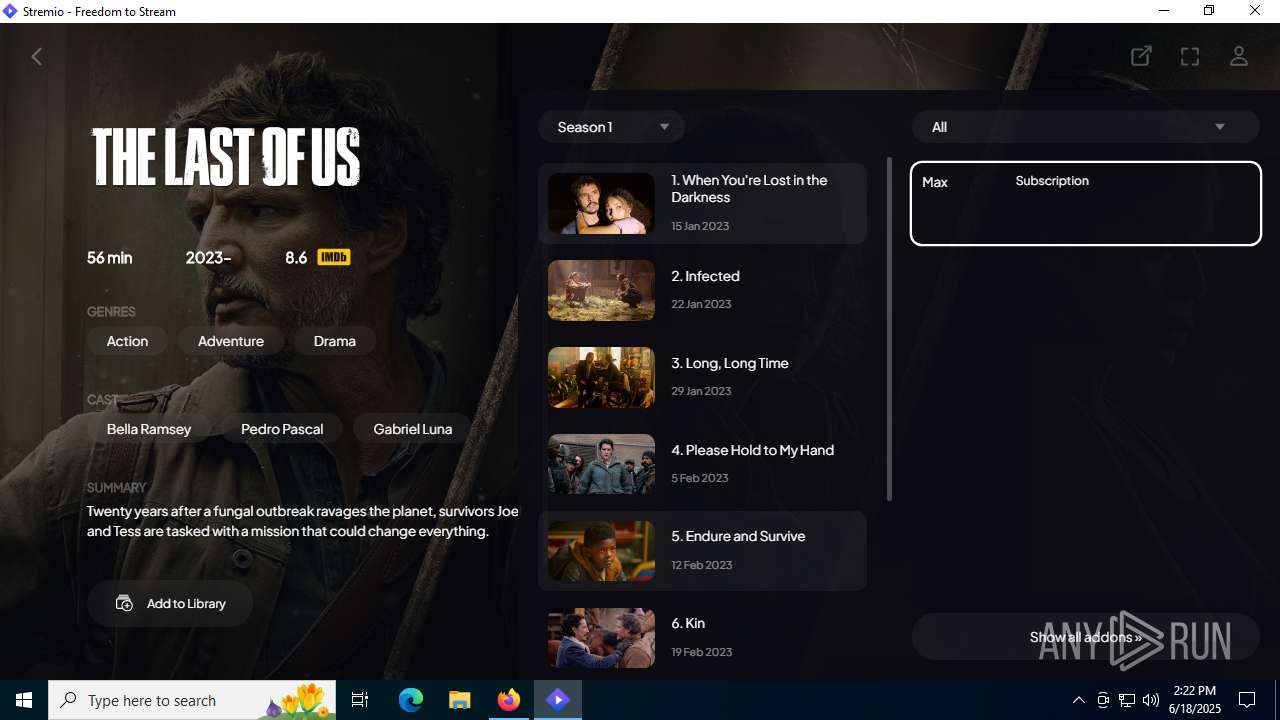Click the 2023– release year text
The width and height of the screenshot is (1280, 720).
[x=208, y=258]
